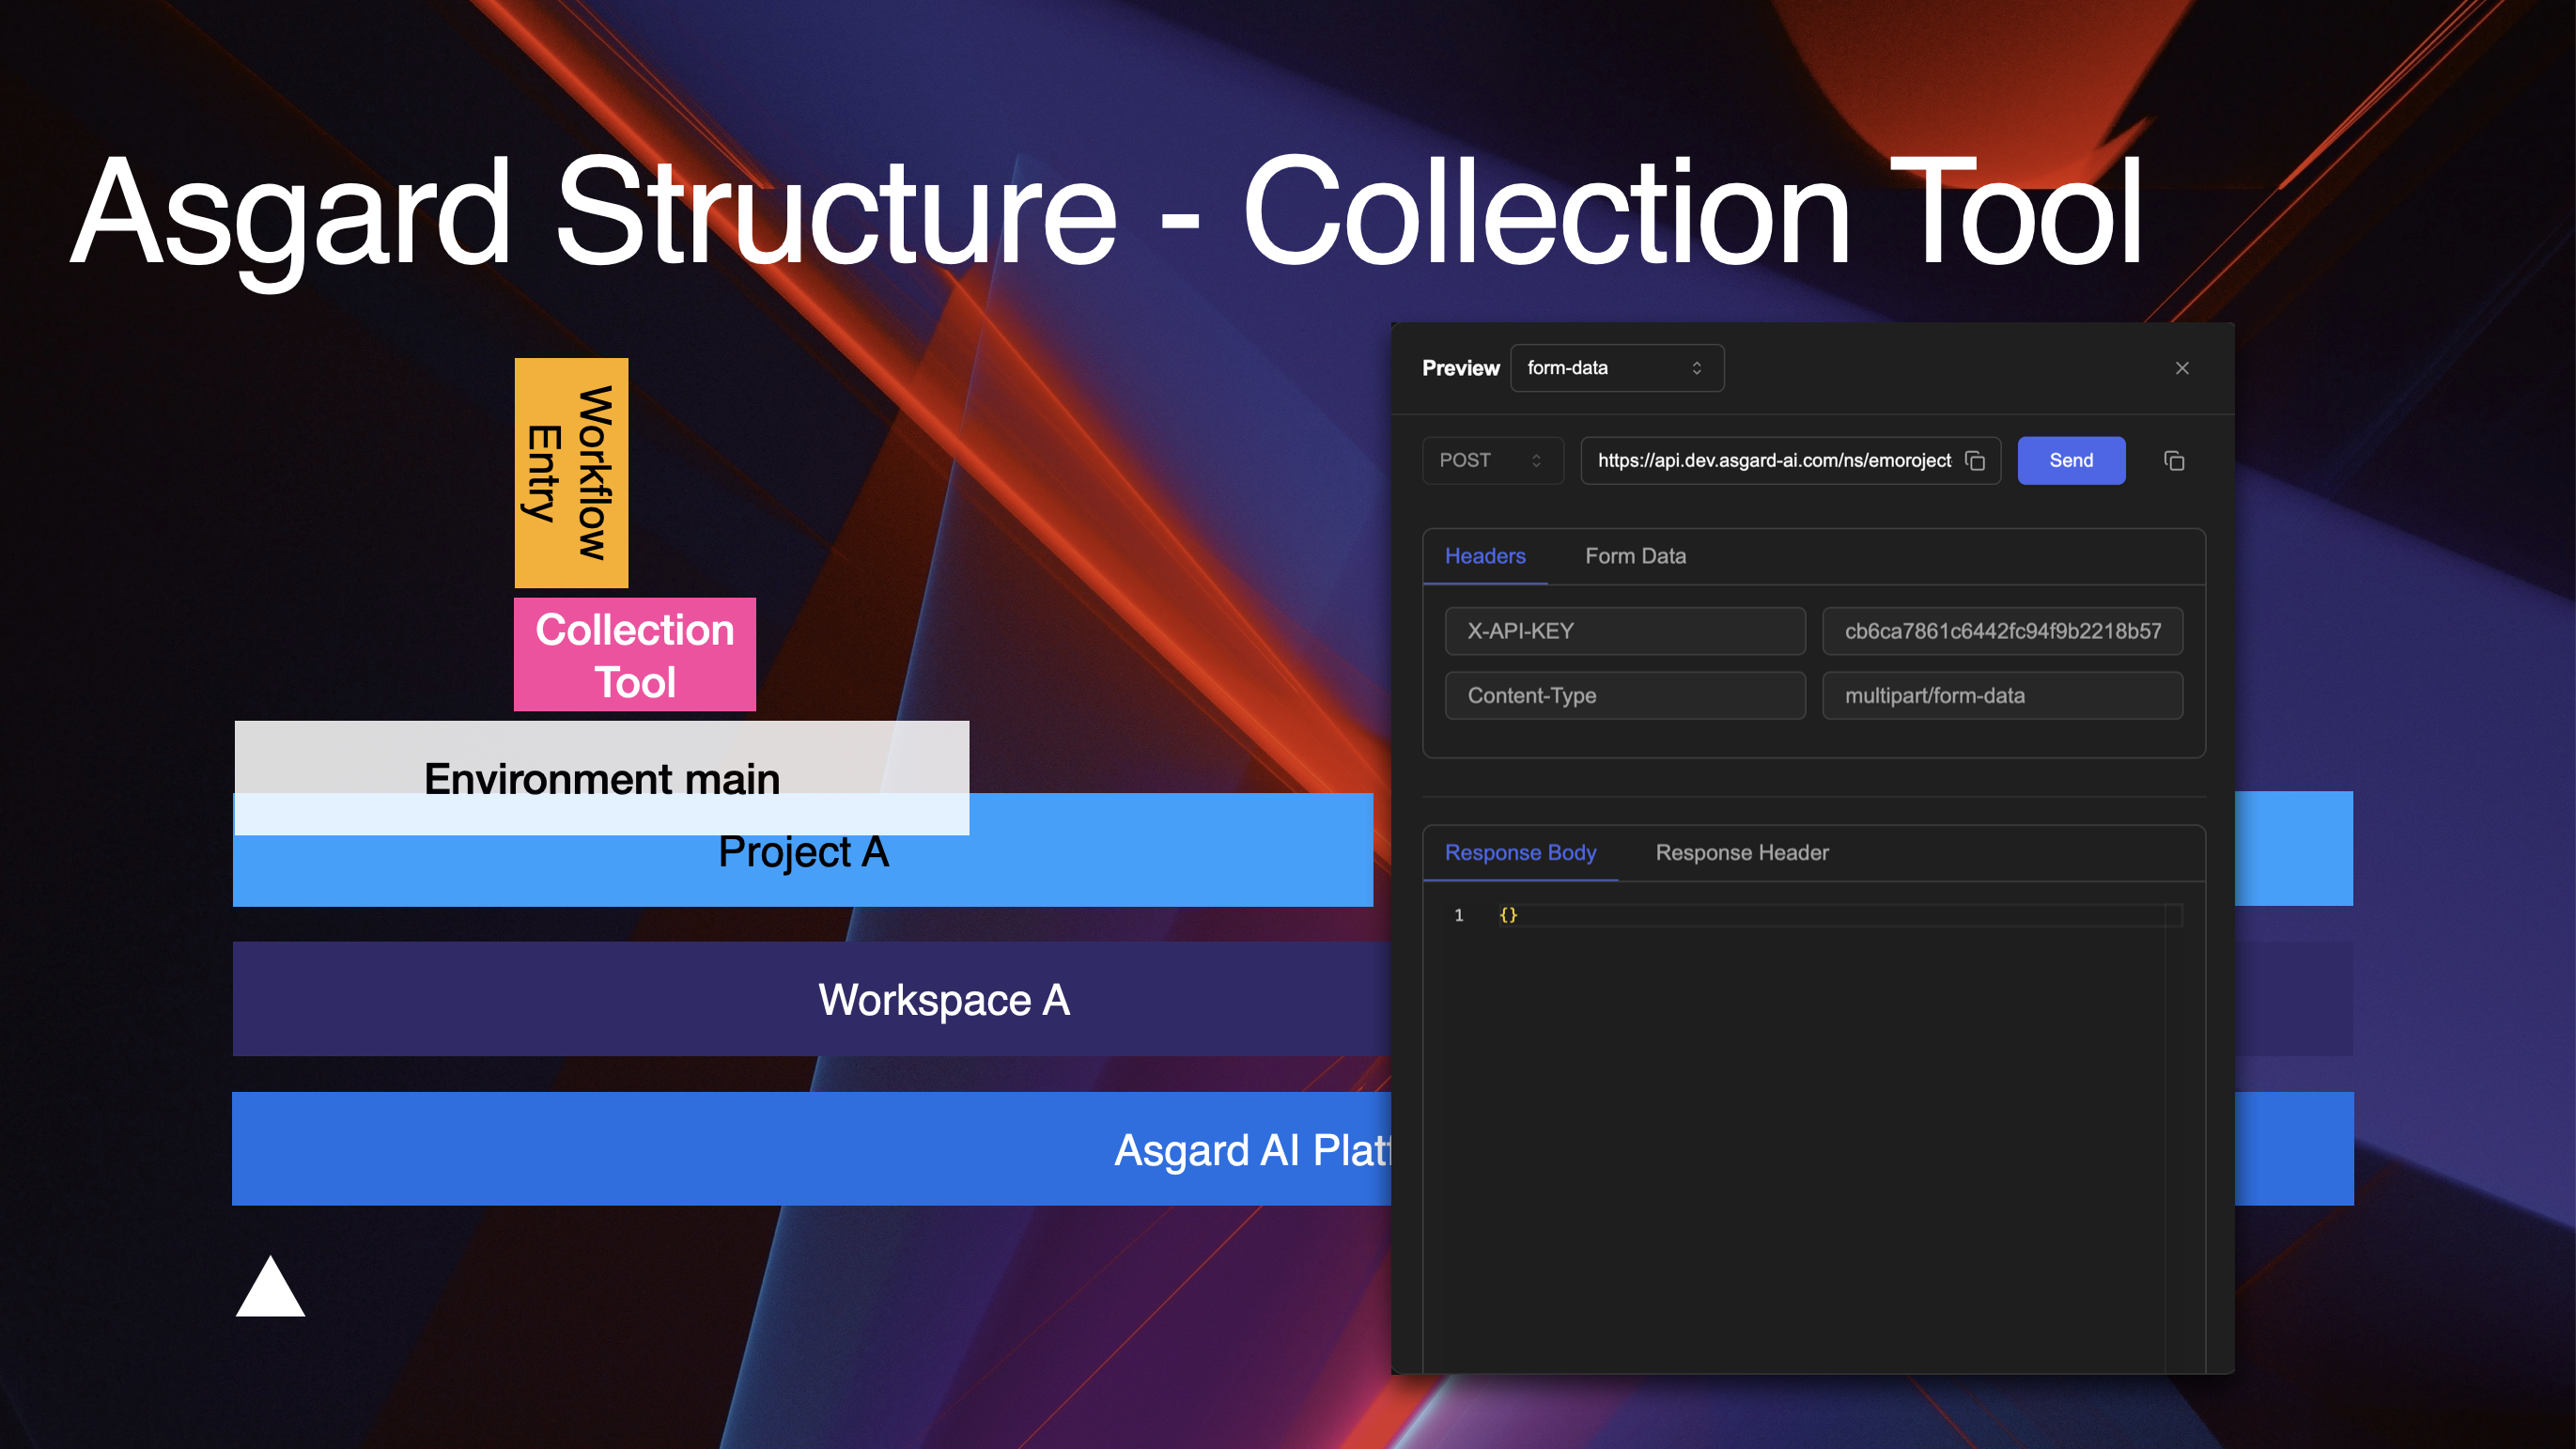The width and height of the screenshot is (2576, 1449).
Task: Copy the request URL using the icon in the URL field
Action: (1974, 460)
